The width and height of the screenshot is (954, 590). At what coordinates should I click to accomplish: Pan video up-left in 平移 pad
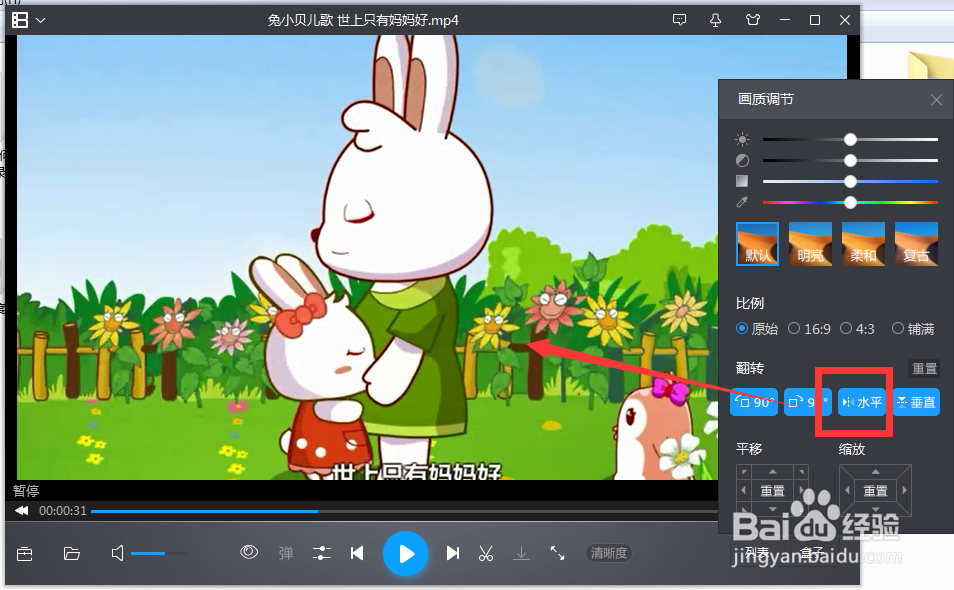(x=744, y=472)
